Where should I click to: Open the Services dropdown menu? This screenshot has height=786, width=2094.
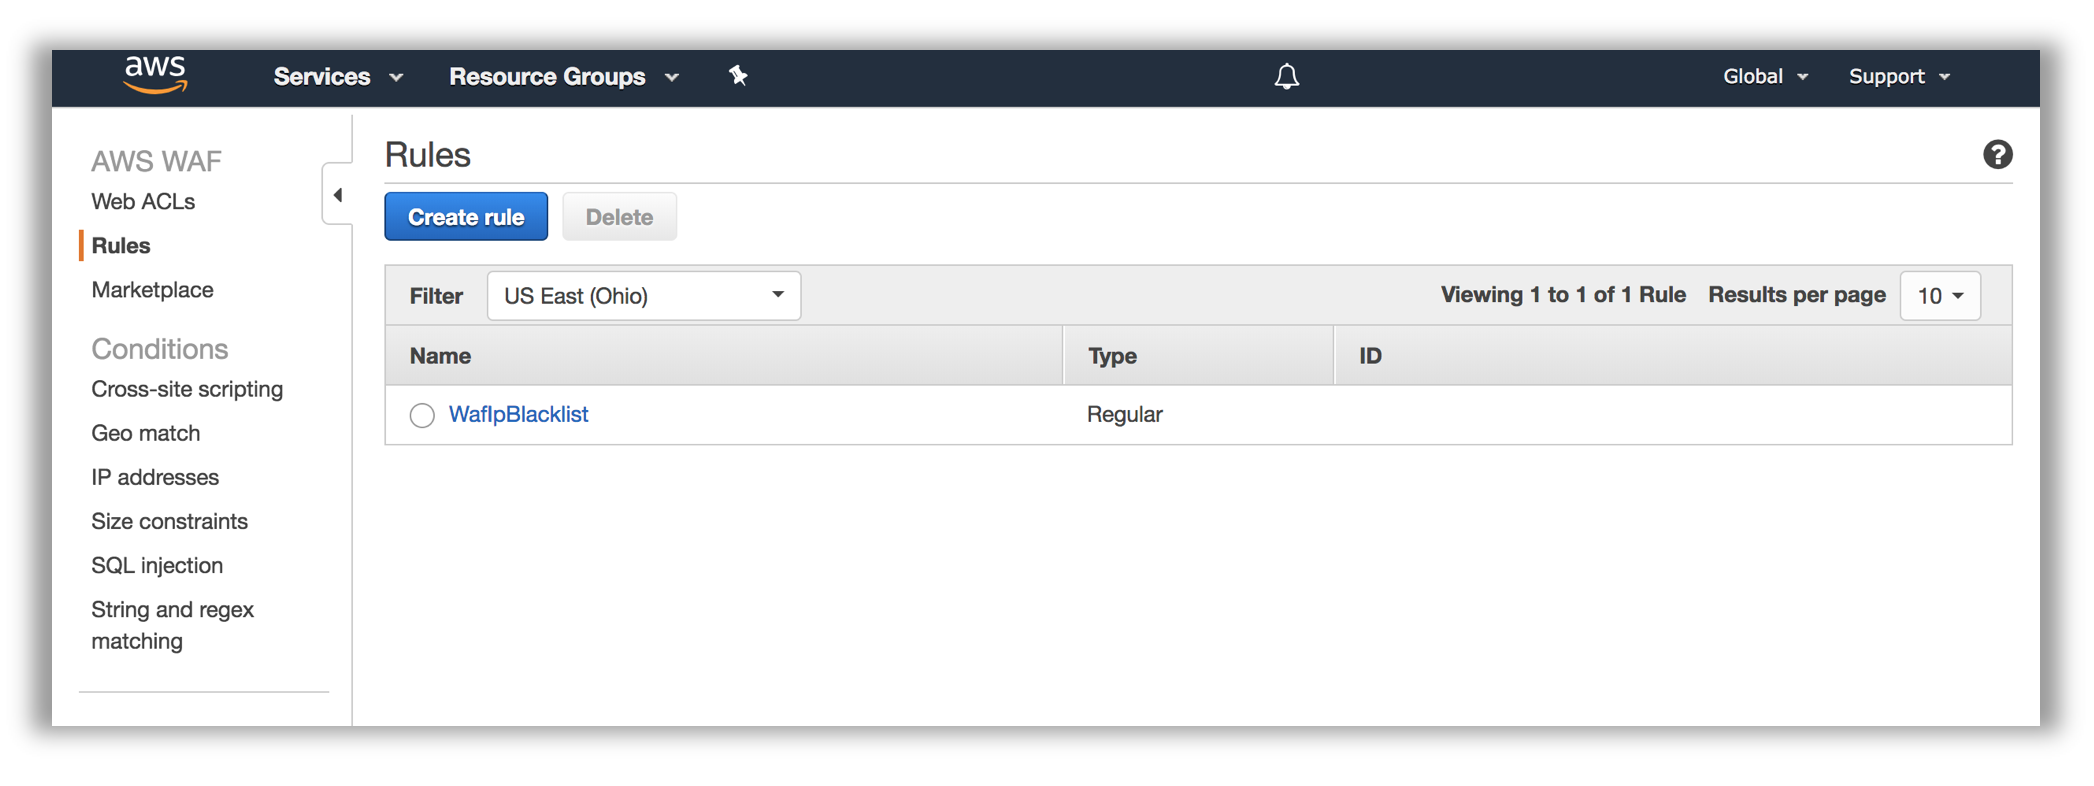[338, 77]
